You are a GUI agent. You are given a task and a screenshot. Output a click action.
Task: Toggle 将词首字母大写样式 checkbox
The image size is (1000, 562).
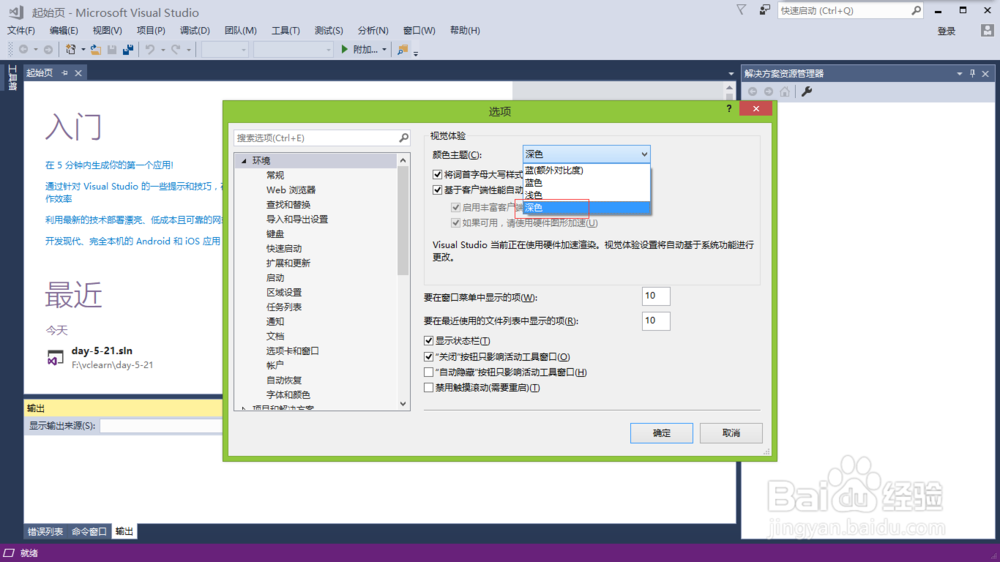tap(438, 174)
